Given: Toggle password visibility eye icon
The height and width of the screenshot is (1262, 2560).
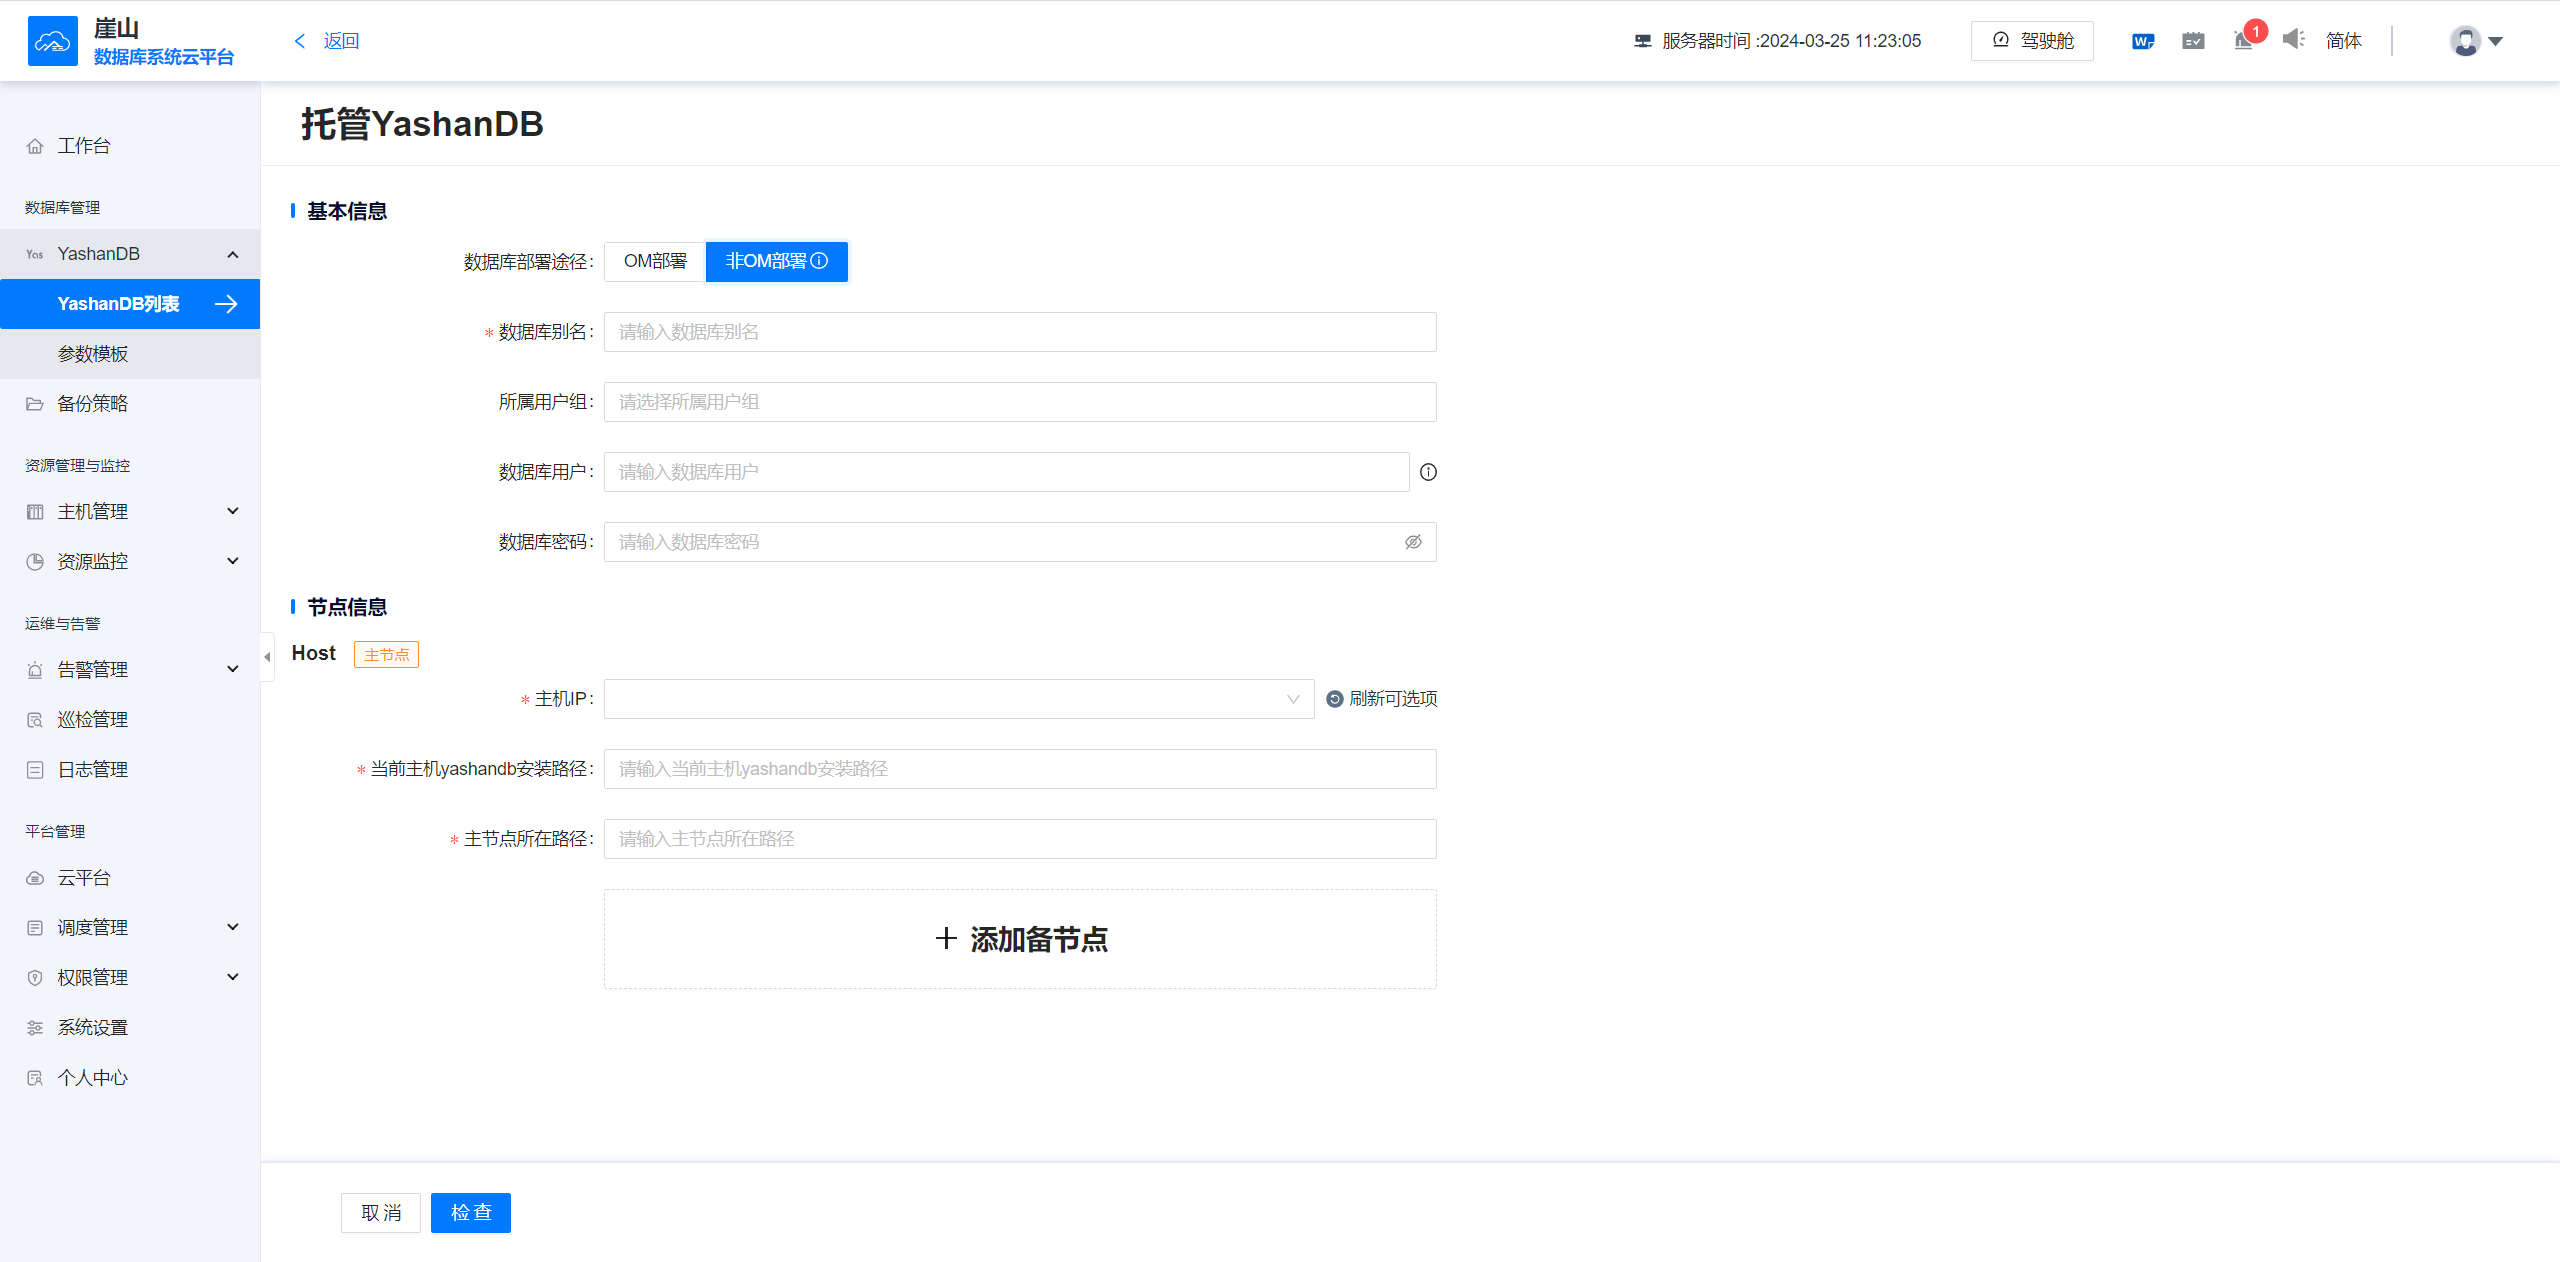Looking at the screenshot, I should [1413, 542].
